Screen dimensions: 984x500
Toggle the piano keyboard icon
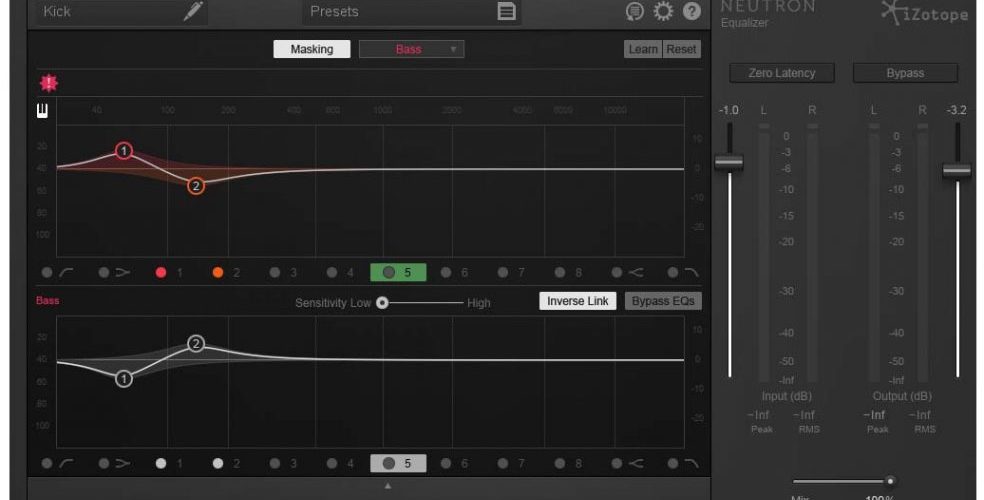42,111
